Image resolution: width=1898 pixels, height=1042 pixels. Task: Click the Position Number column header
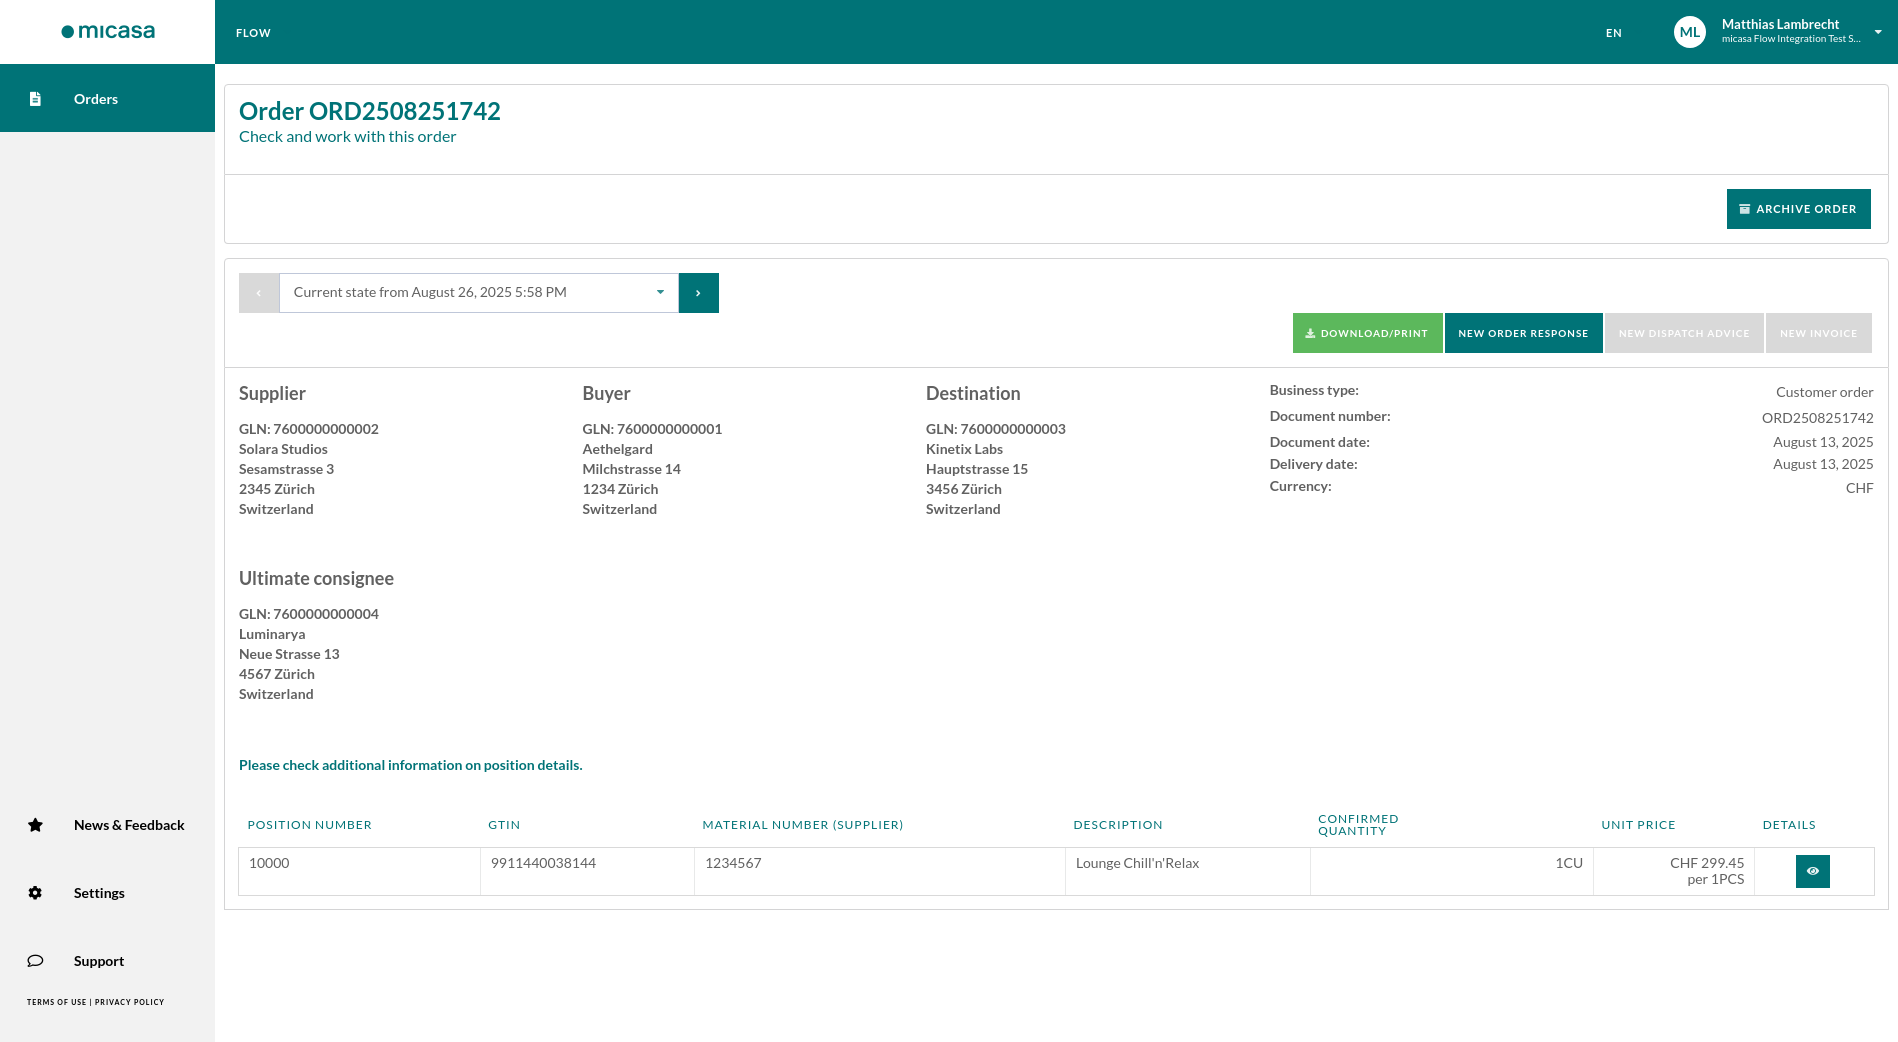click(x=309, y=825)
